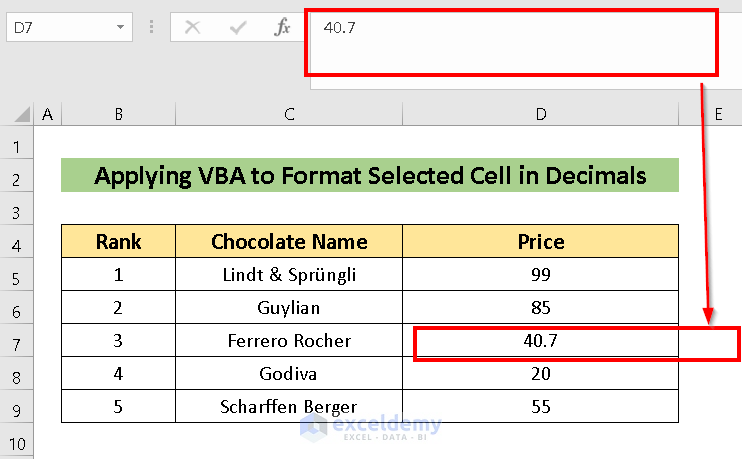
Task: Click the Enter checkmark formula bar icon
Action: click(x=238, y=28)
